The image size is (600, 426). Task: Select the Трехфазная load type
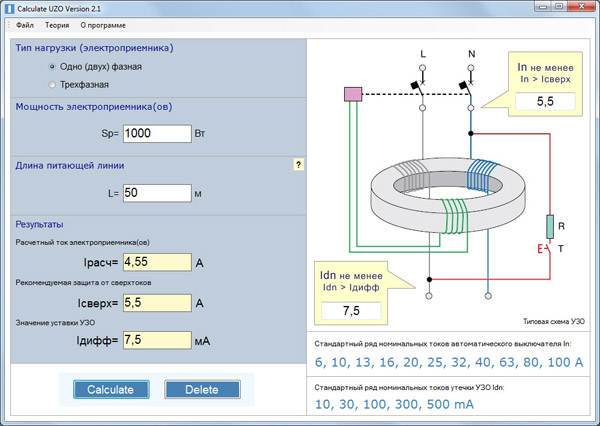point(51,85)
